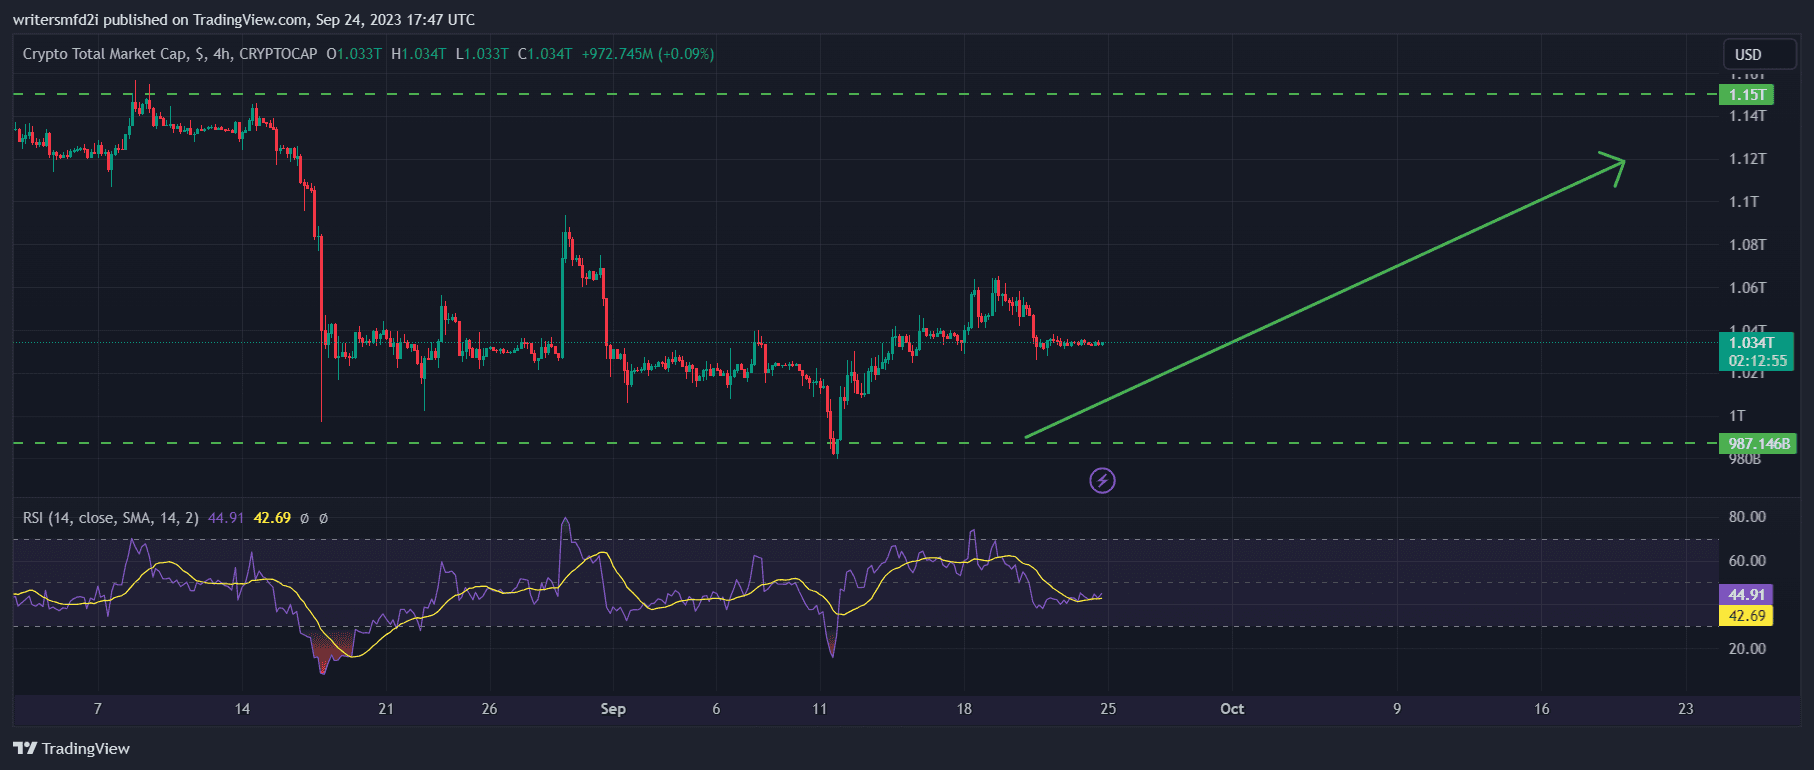The width and height of the screenshot is (1814, 770).
Task: Click the purple 44.91 RSI value tag
Action: click(x=1746, y=594)
